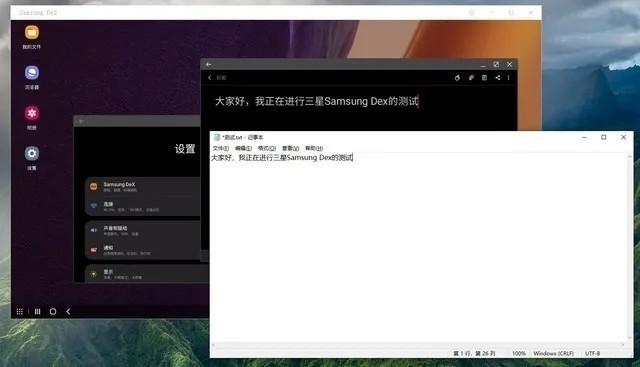Click the note text in Samsung Notes
The height and width of the screenshot is (367, 640).
click(316, 101)
